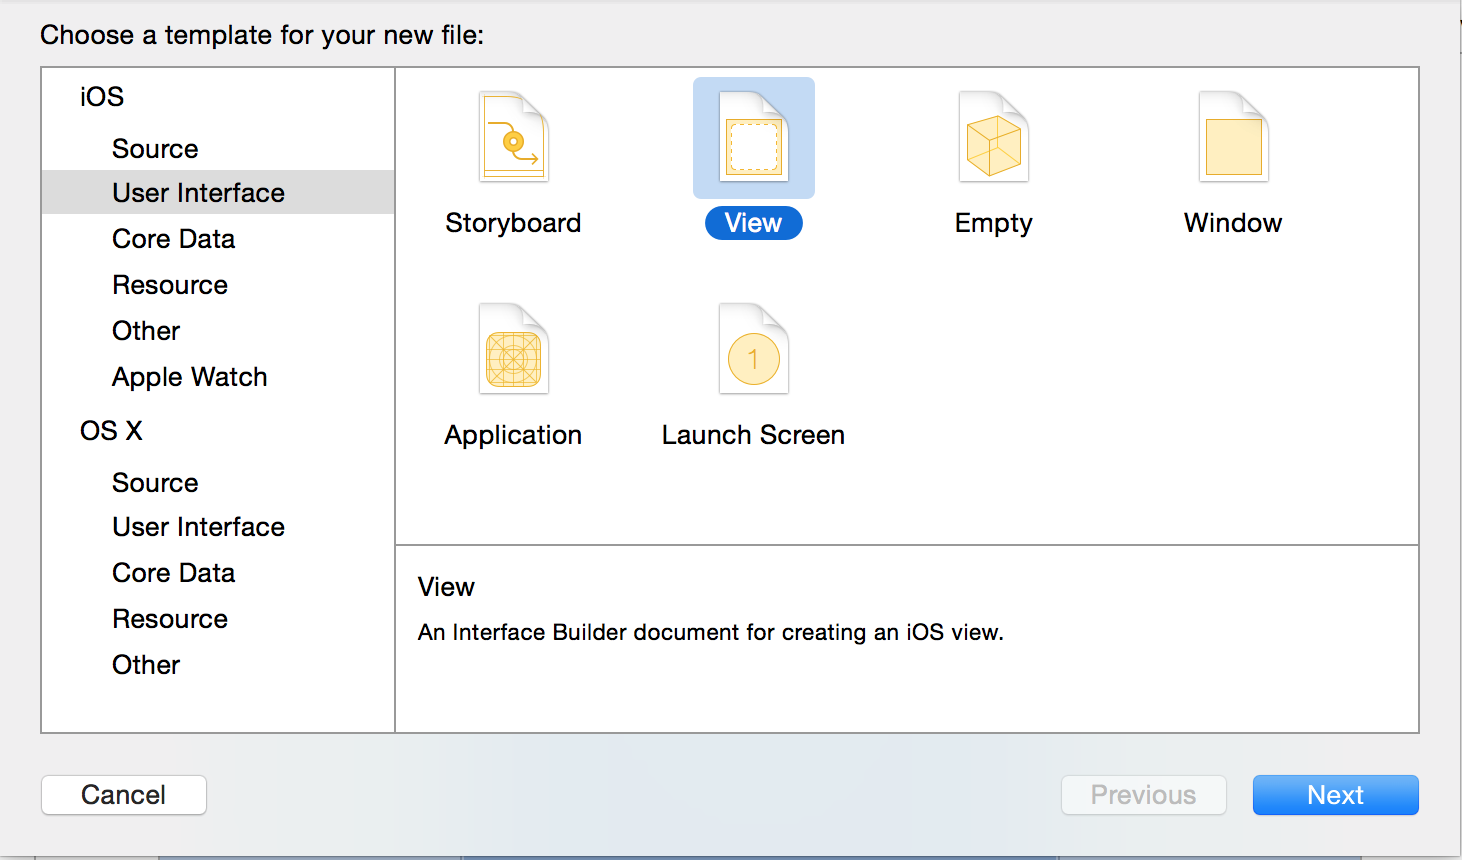Select the Window template icon

tap(1233, 138)
